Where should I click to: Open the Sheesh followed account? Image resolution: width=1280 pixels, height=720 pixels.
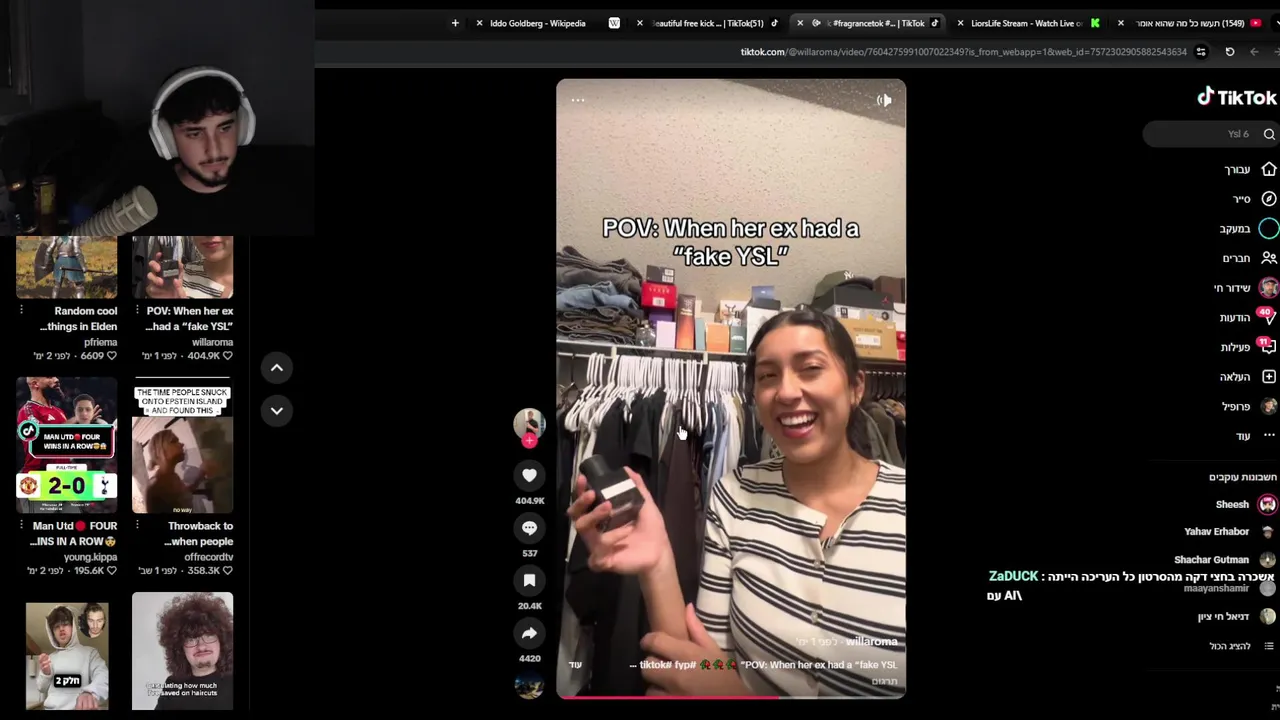point(1244,505)
